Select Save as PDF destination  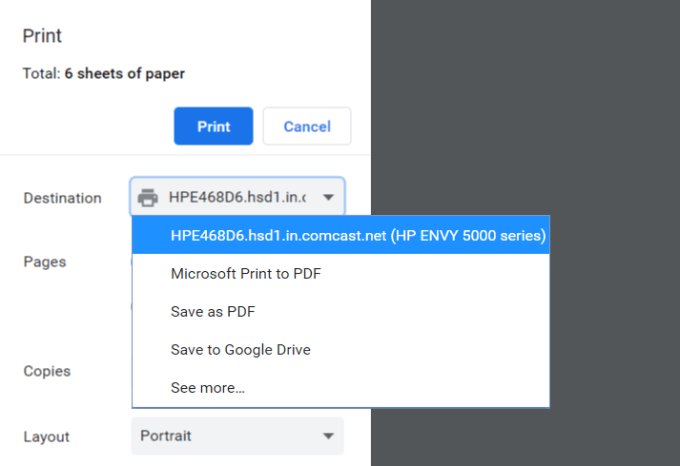click(x=213, y=312)
